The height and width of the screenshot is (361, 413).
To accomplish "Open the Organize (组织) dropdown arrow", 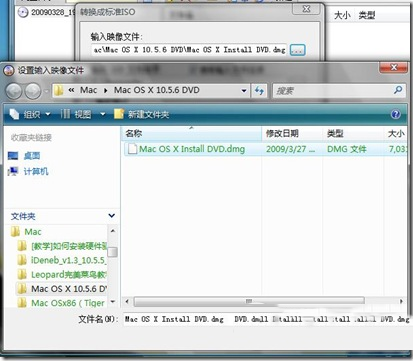I will point(48,114).
